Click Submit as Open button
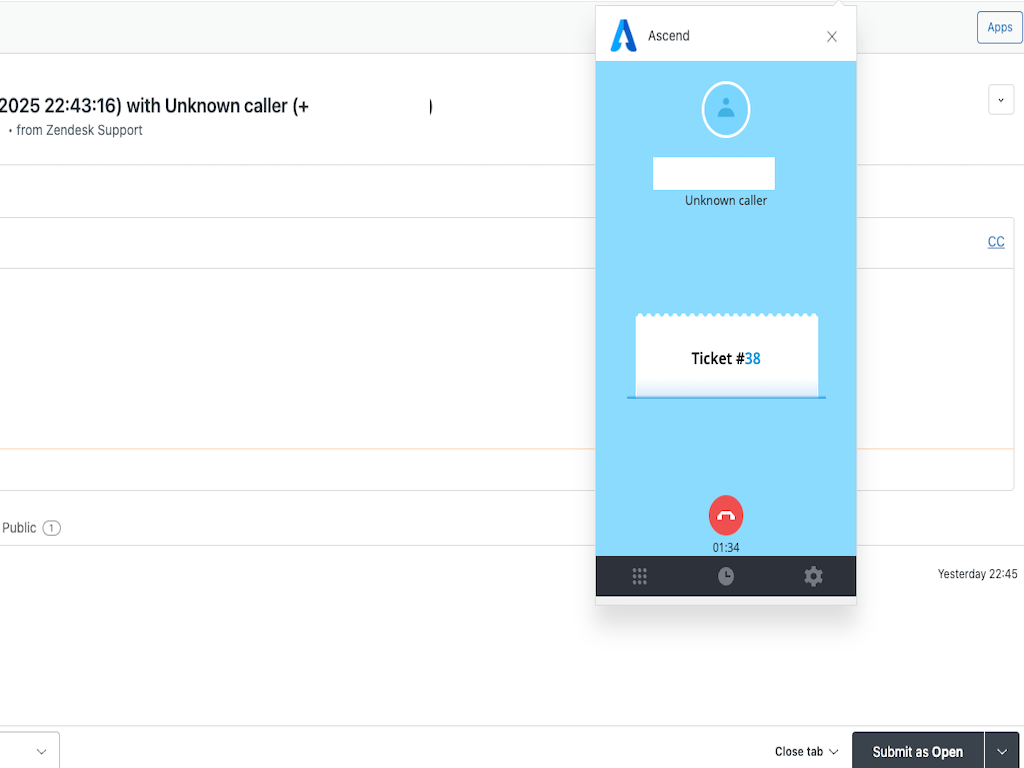 pos(917,752)
